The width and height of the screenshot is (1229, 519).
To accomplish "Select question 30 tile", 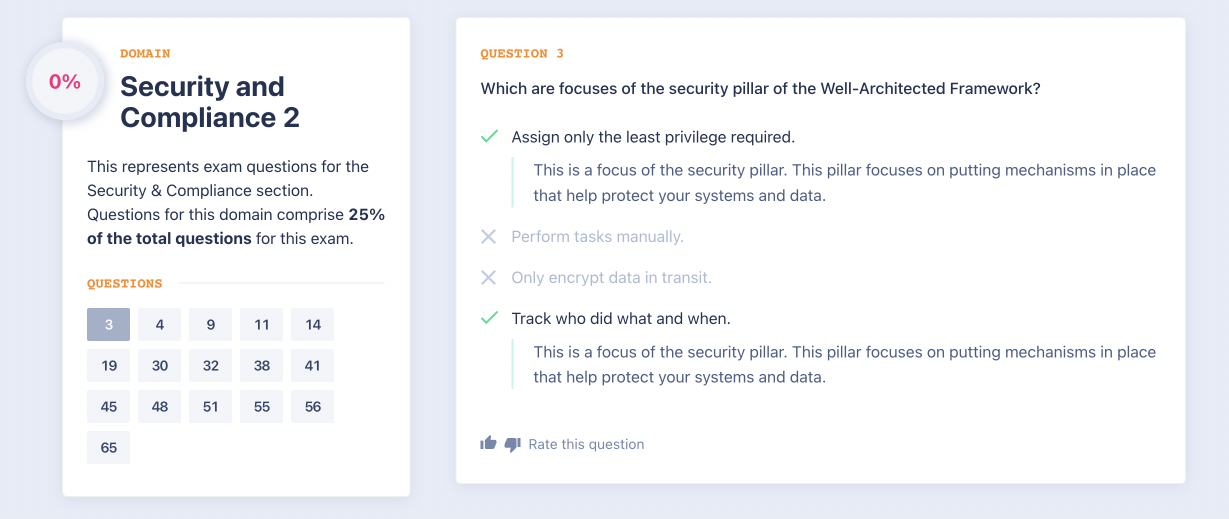I will coord(159,366).
